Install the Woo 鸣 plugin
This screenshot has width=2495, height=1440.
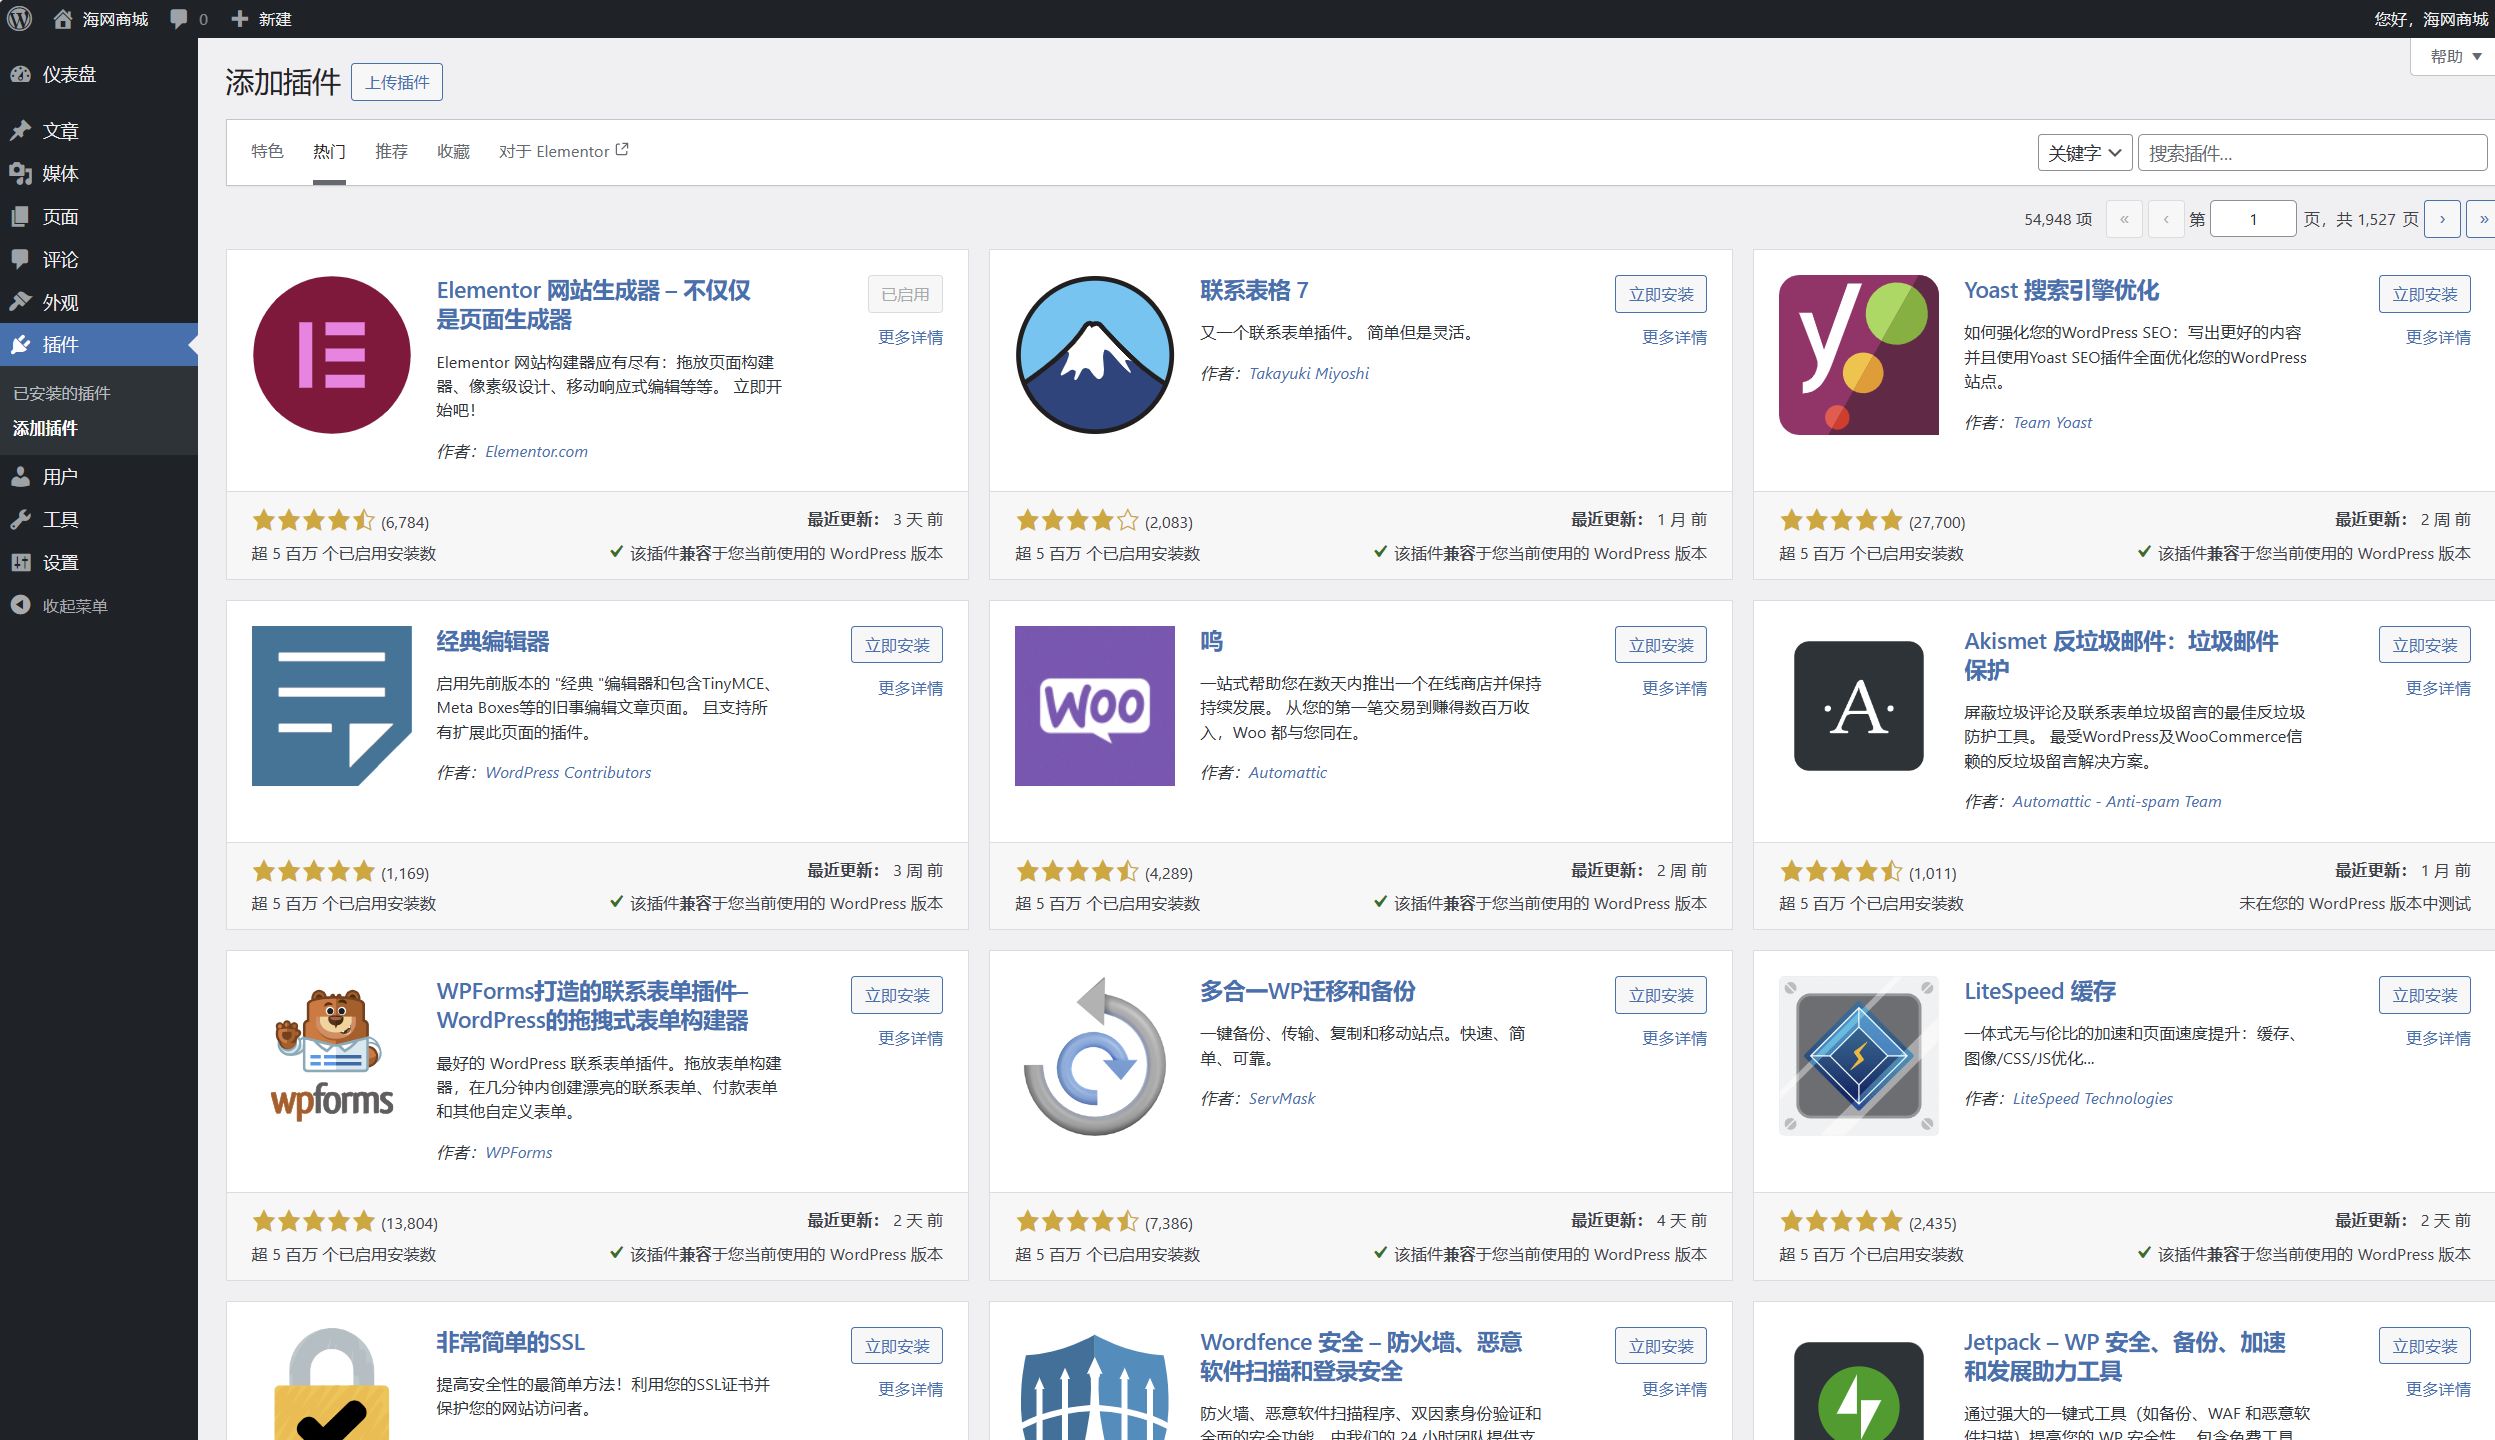point(1661,645)
